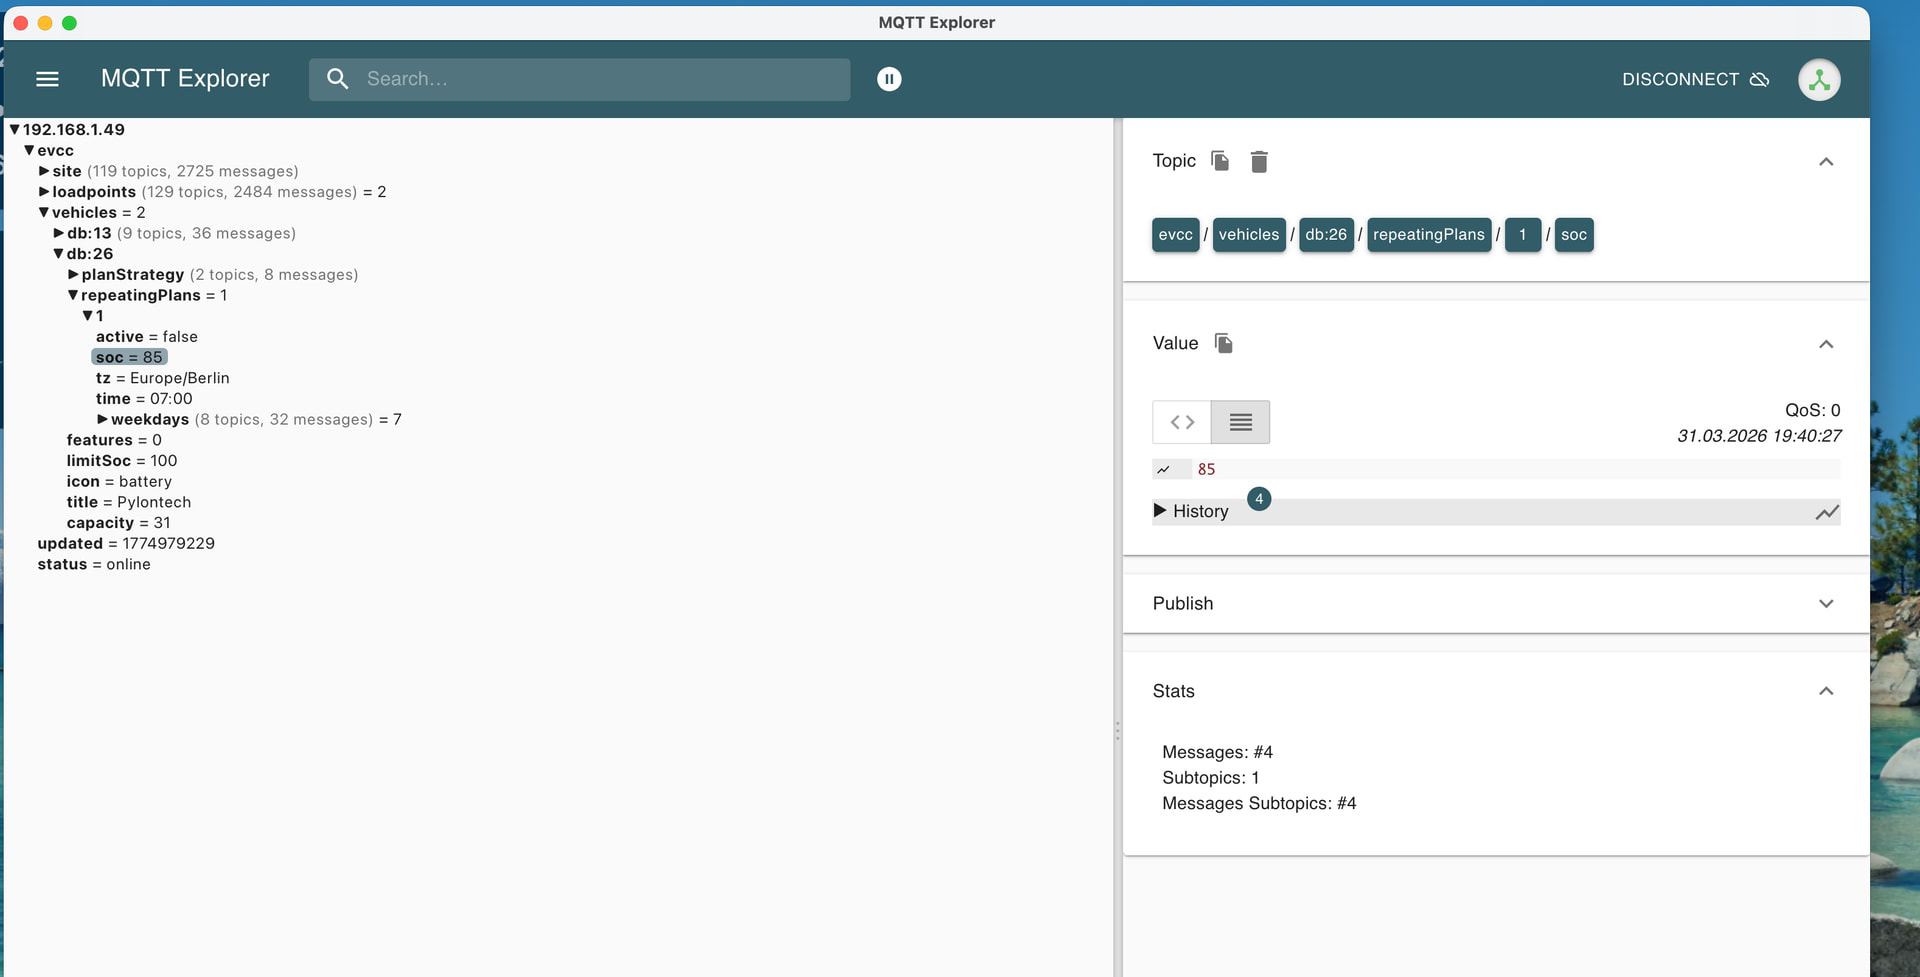
Task: Expand the Publish panel section
Action: pyautogui.click(x=1825, y=604)
